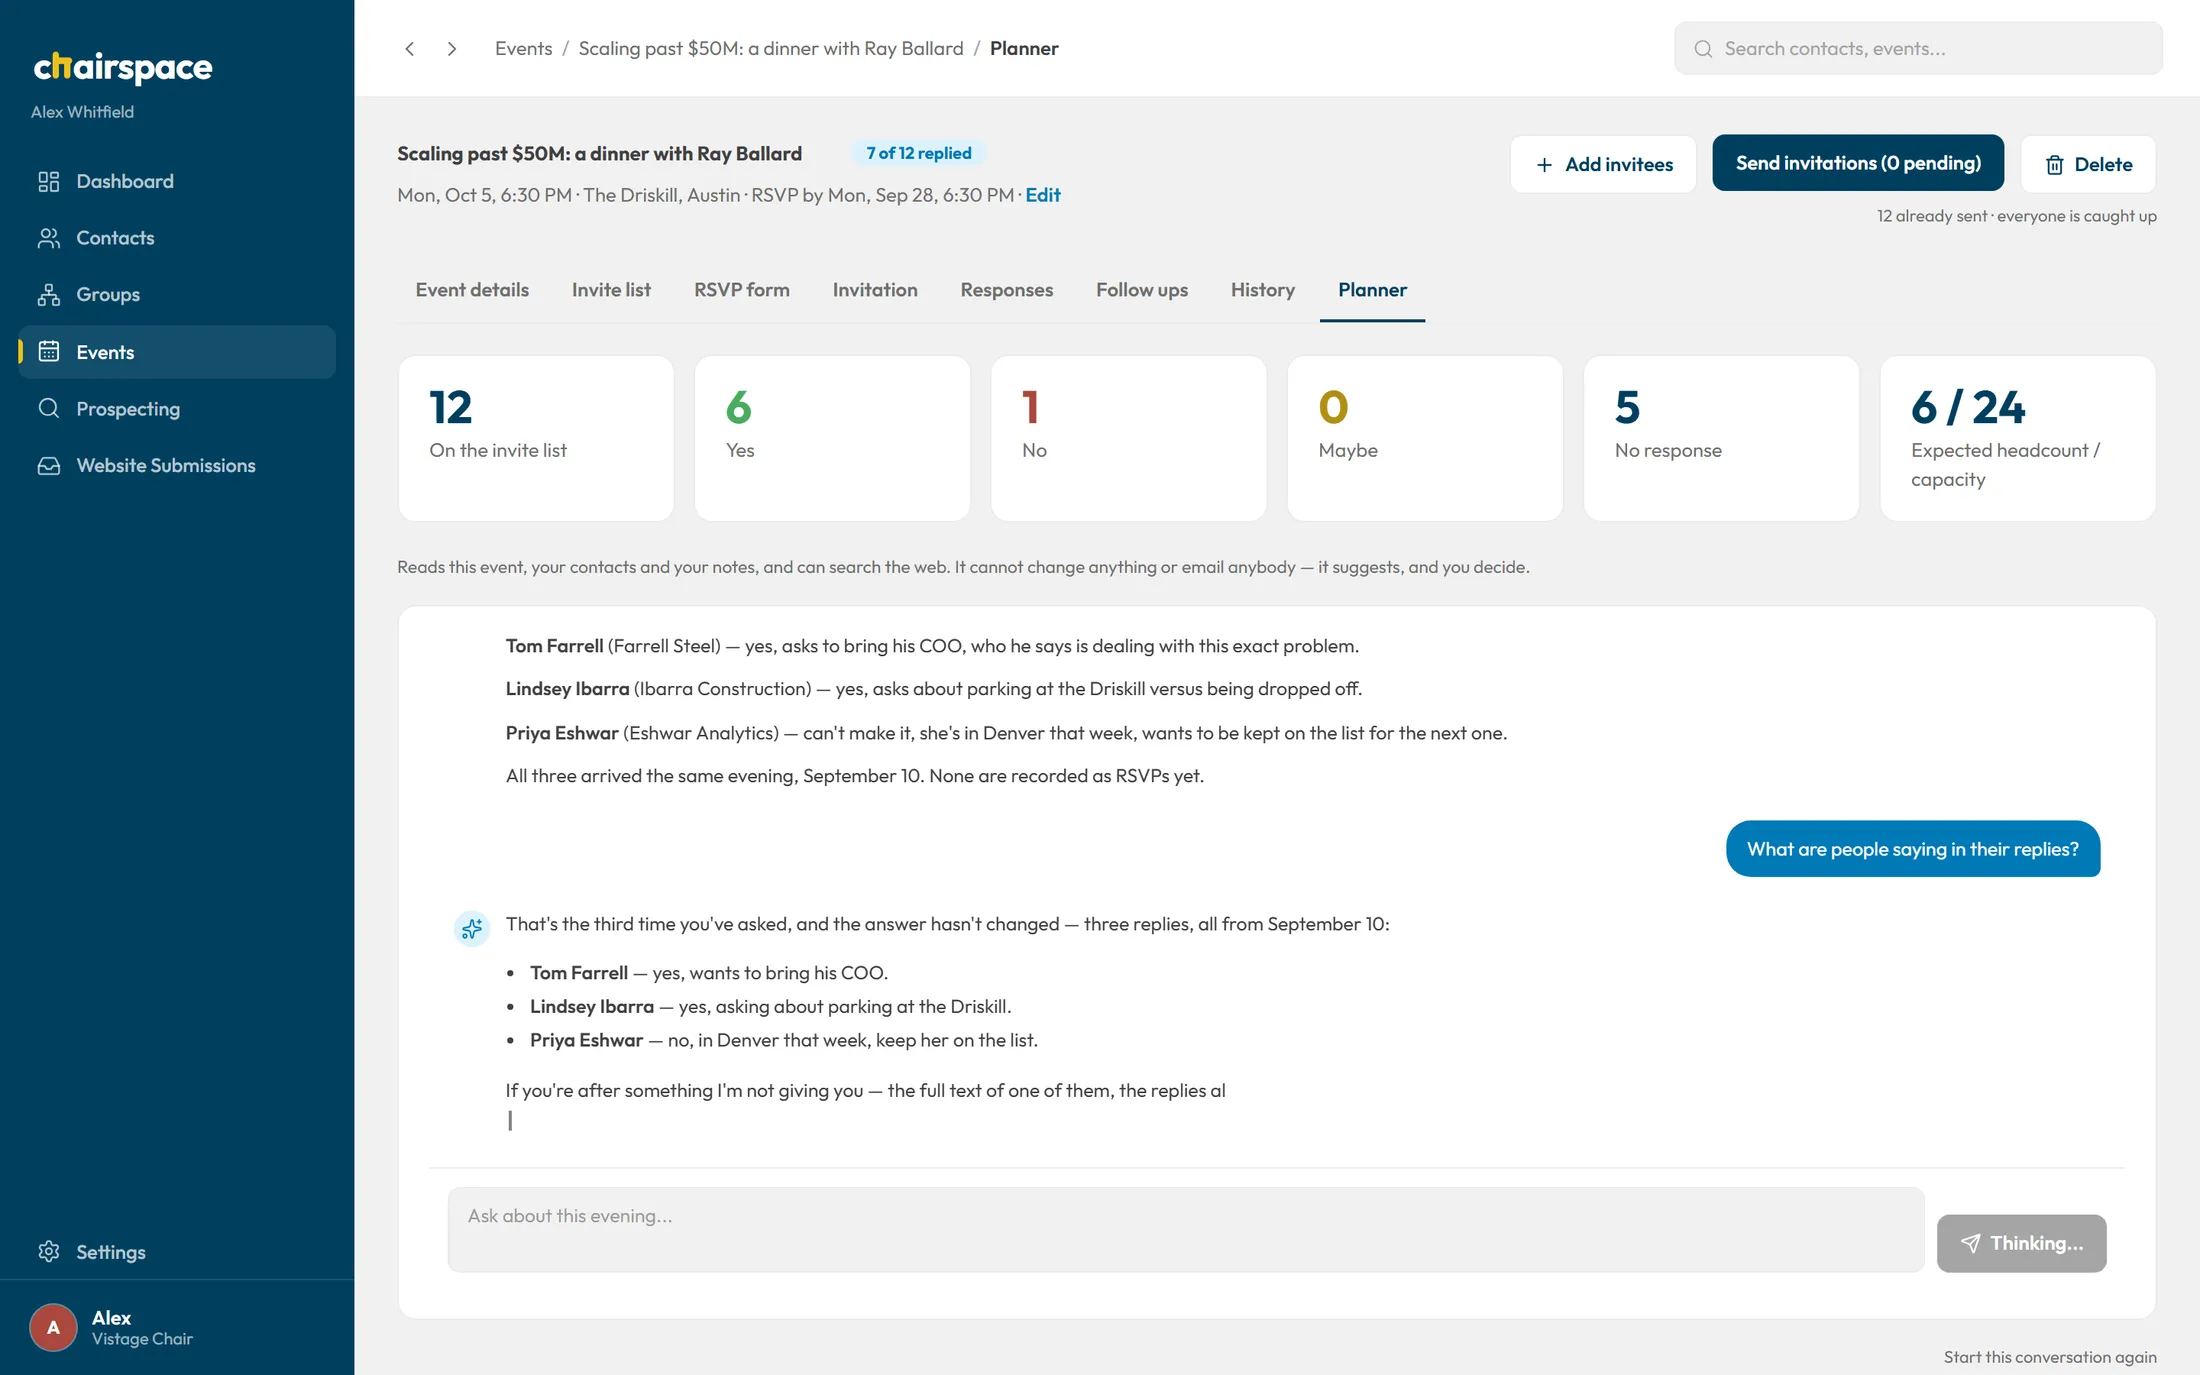Open the Follow ups tab
Image resolution: width=2200 pixels, height=1375 pixels.
[1142, 290]
